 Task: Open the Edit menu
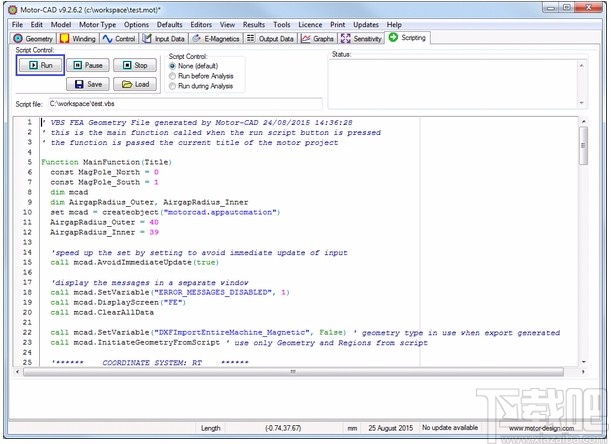click(37, 25)
